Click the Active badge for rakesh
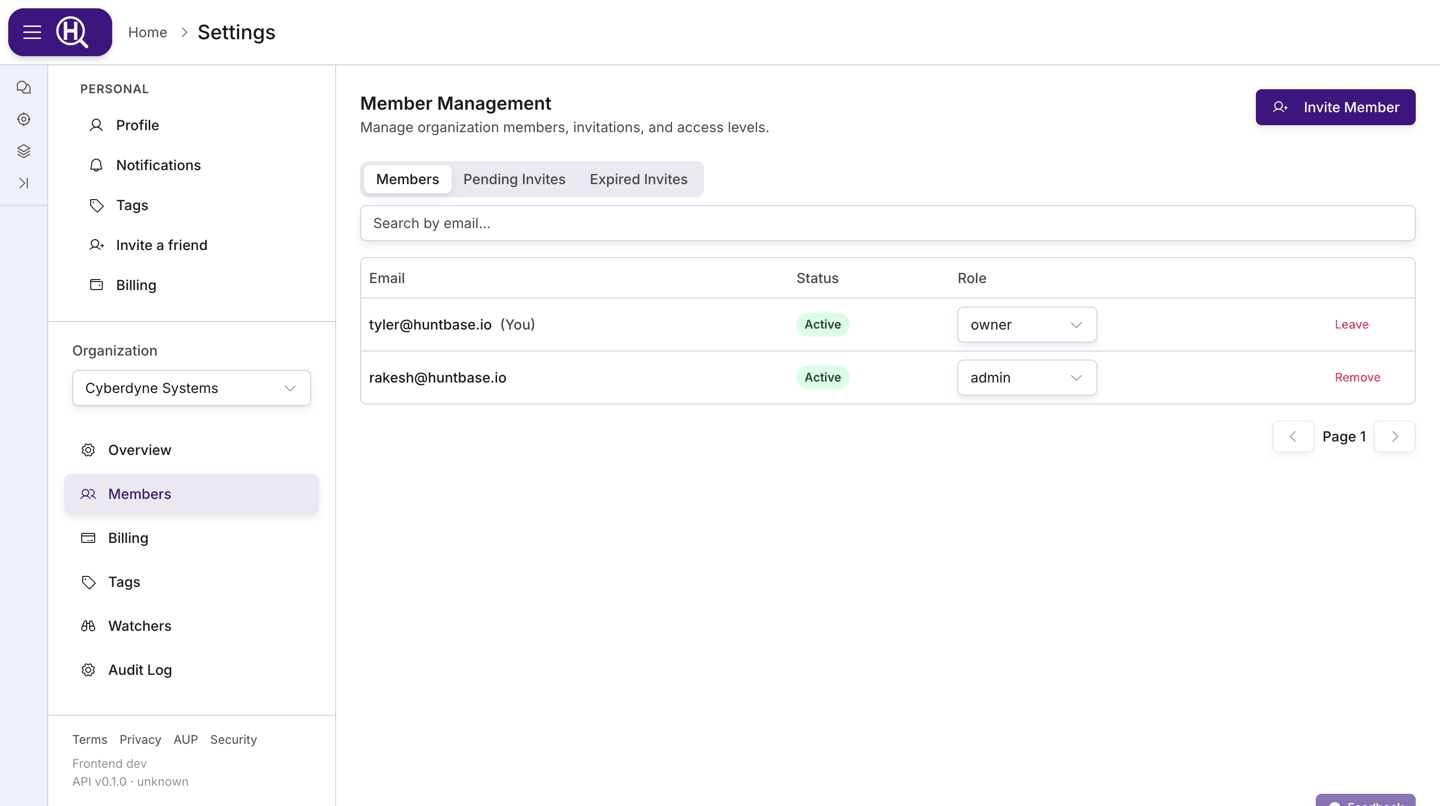The height and width of the screenshot is (806, 1440). click(822, 378)
